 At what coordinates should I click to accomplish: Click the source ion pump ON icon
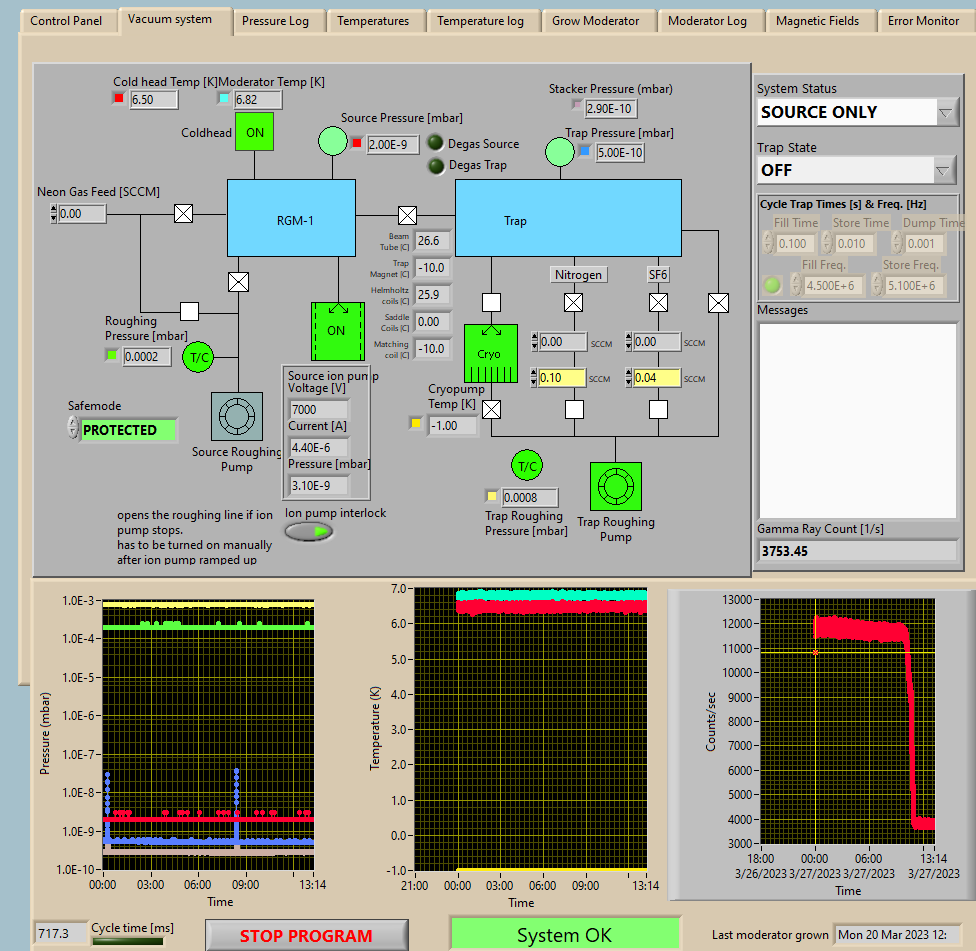pos(336,331)
